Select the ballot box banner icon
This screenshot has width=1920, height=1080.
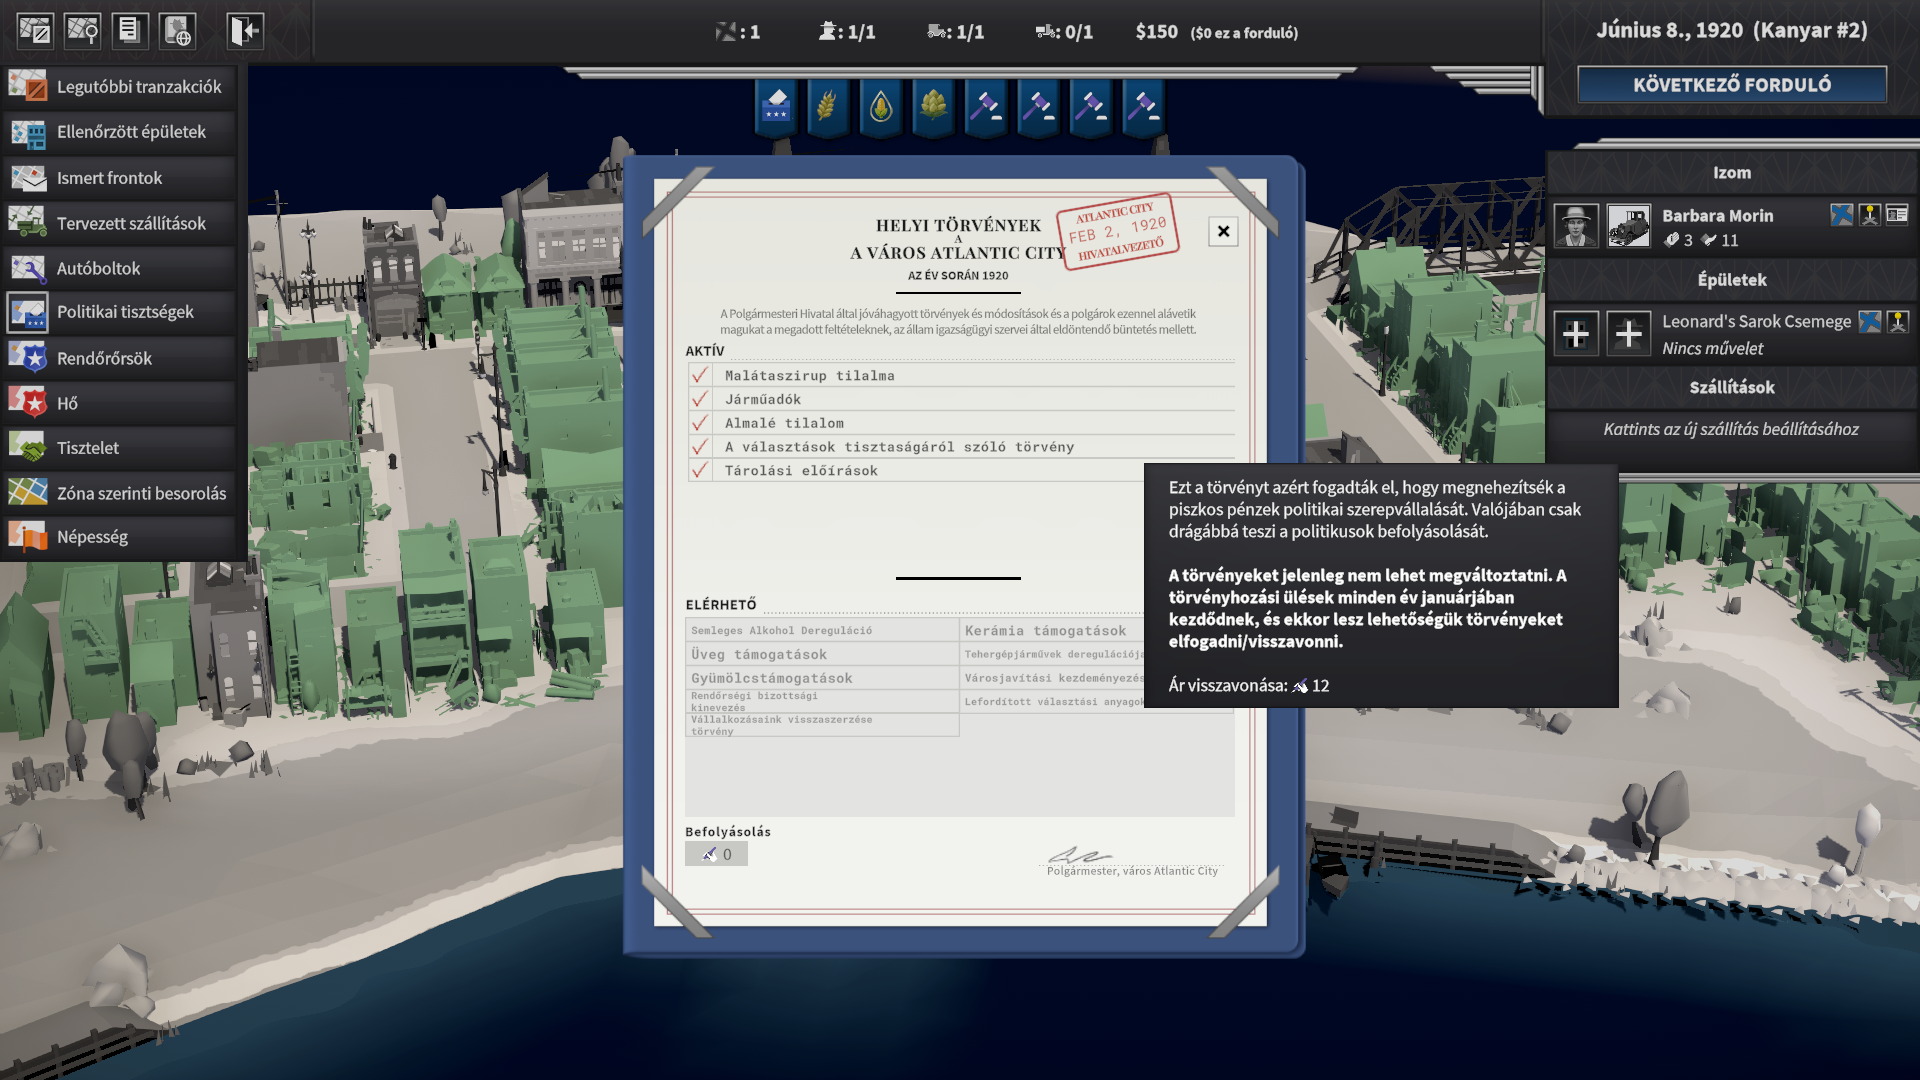pos(776,105)
